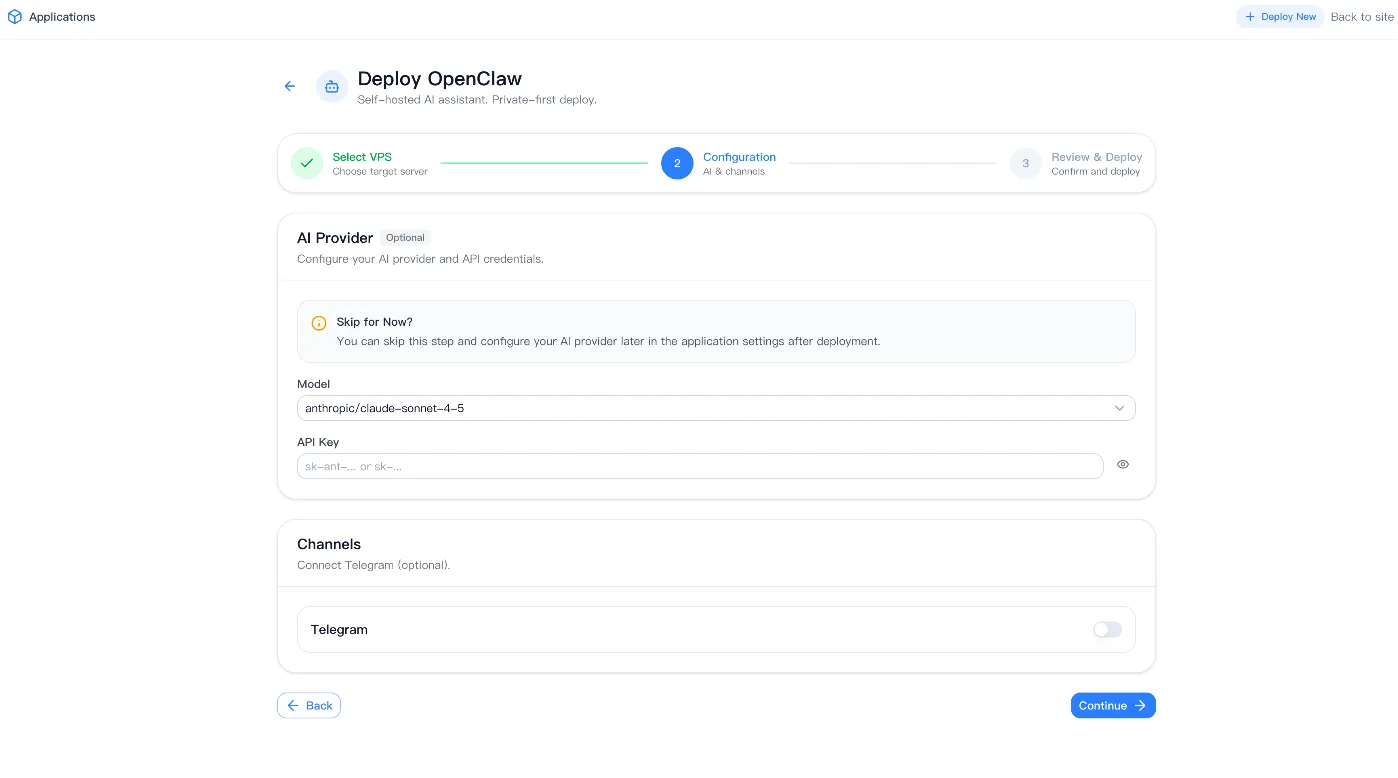This screenshot has height=778, width=1398.
Task: Reveal the API key with the eye icon
Action: click(1122, 464)
